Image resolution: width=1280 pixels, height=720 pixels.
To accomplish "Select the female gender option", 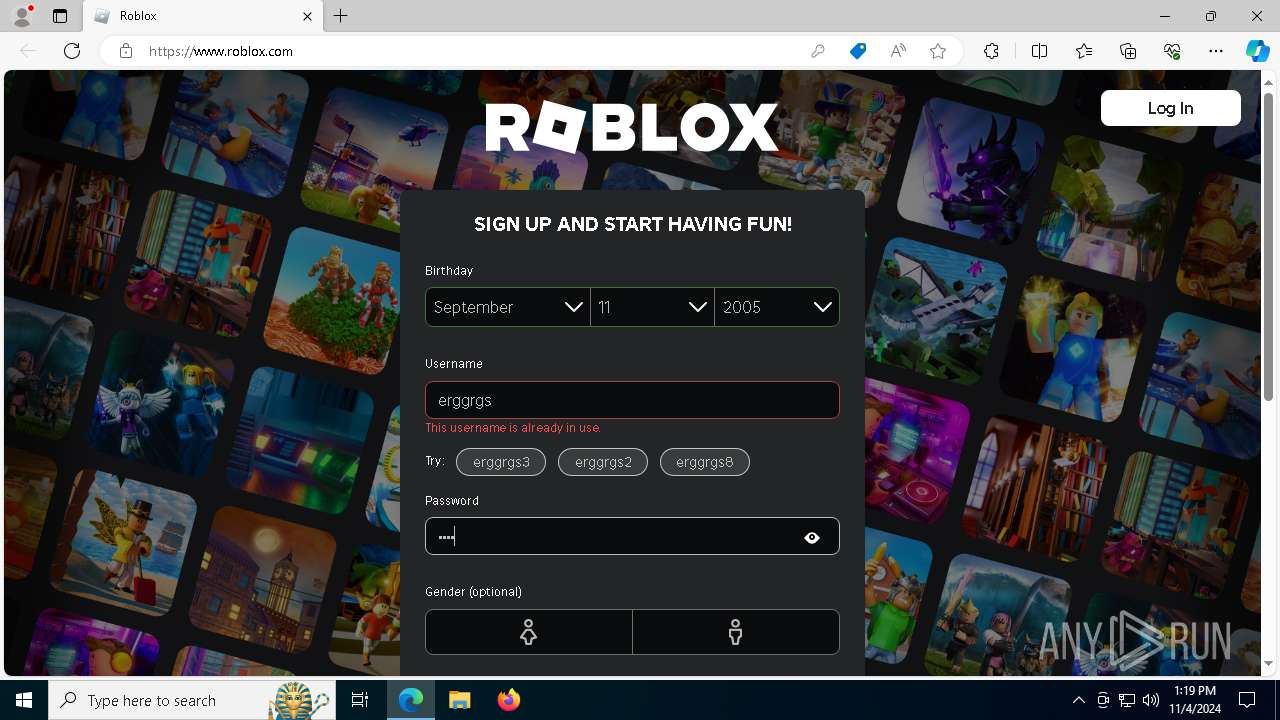I will click(x=529, y=632).
